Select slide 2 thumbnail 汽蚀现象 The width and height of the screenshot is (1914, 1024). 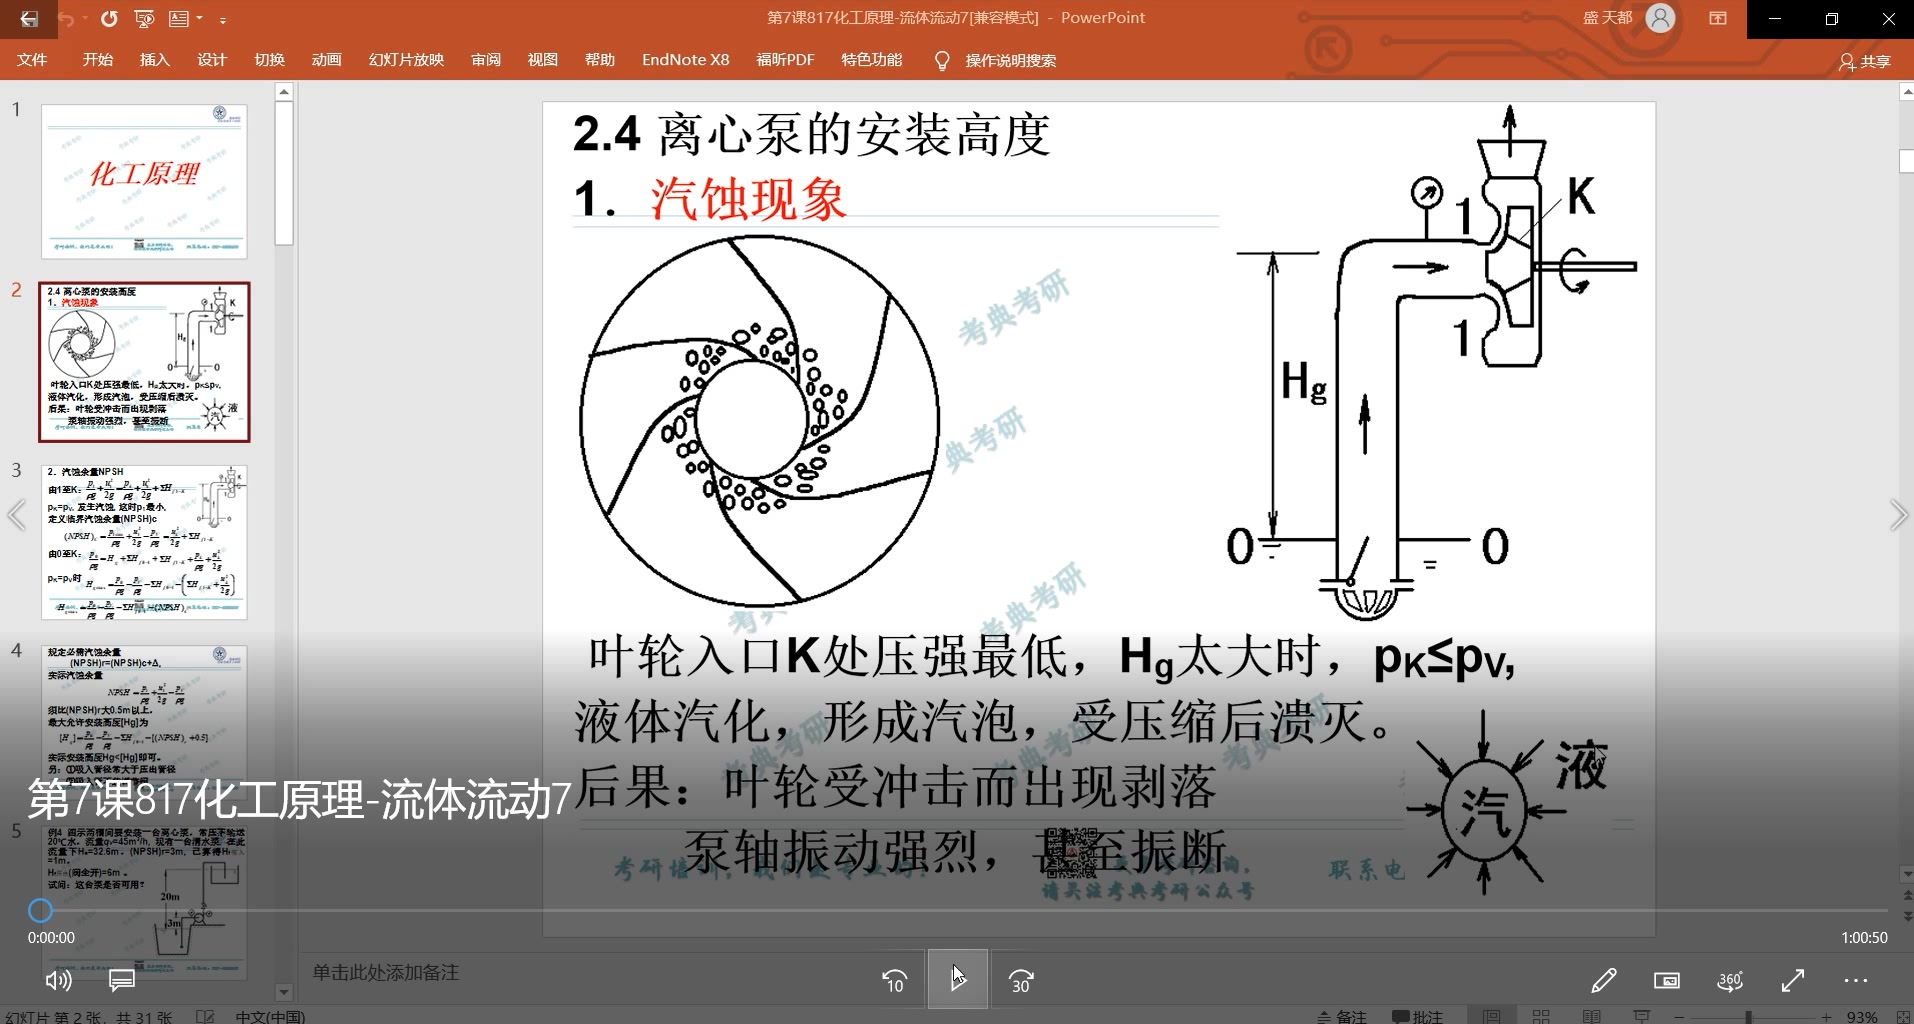pos(144,362)
